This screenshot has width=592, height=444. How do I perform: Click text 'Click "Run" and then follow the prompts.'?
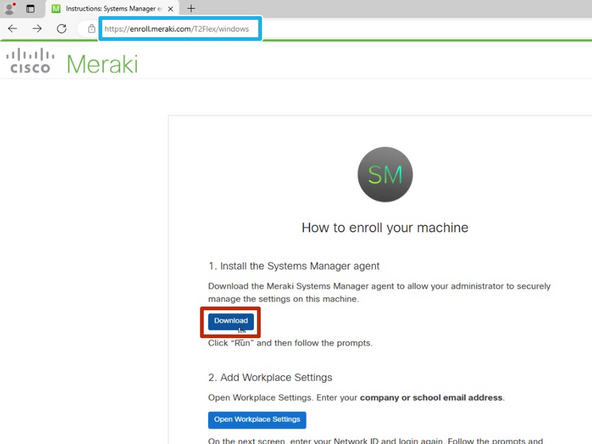click(290, 343)
